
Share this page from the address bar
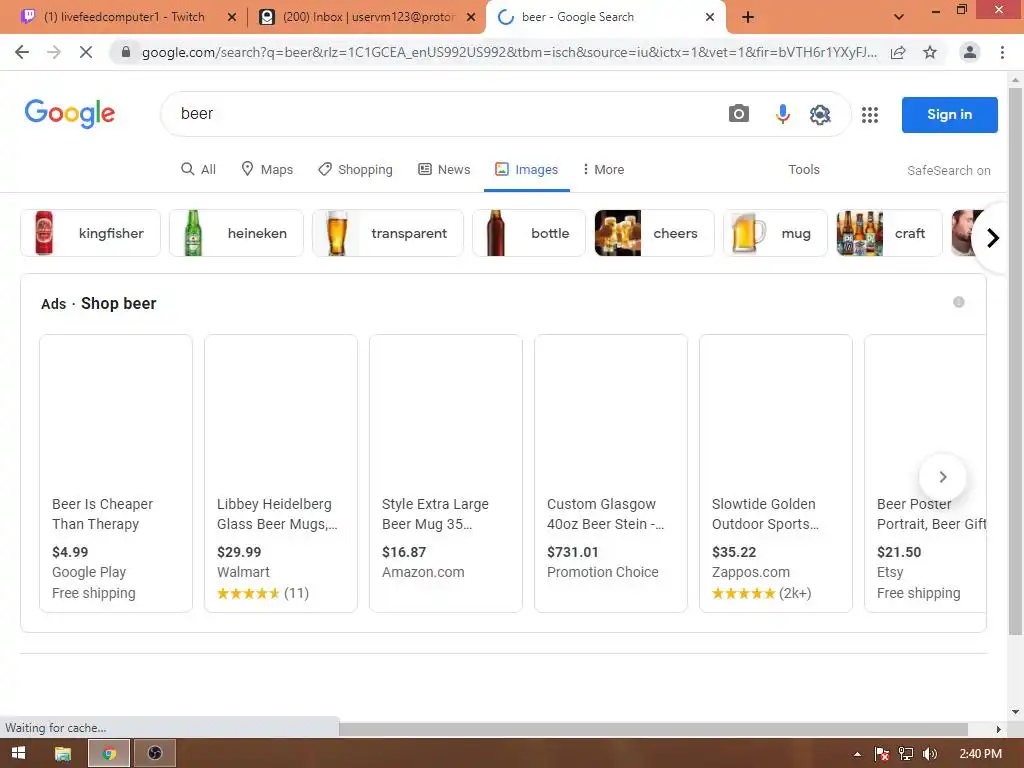(898, 52)
